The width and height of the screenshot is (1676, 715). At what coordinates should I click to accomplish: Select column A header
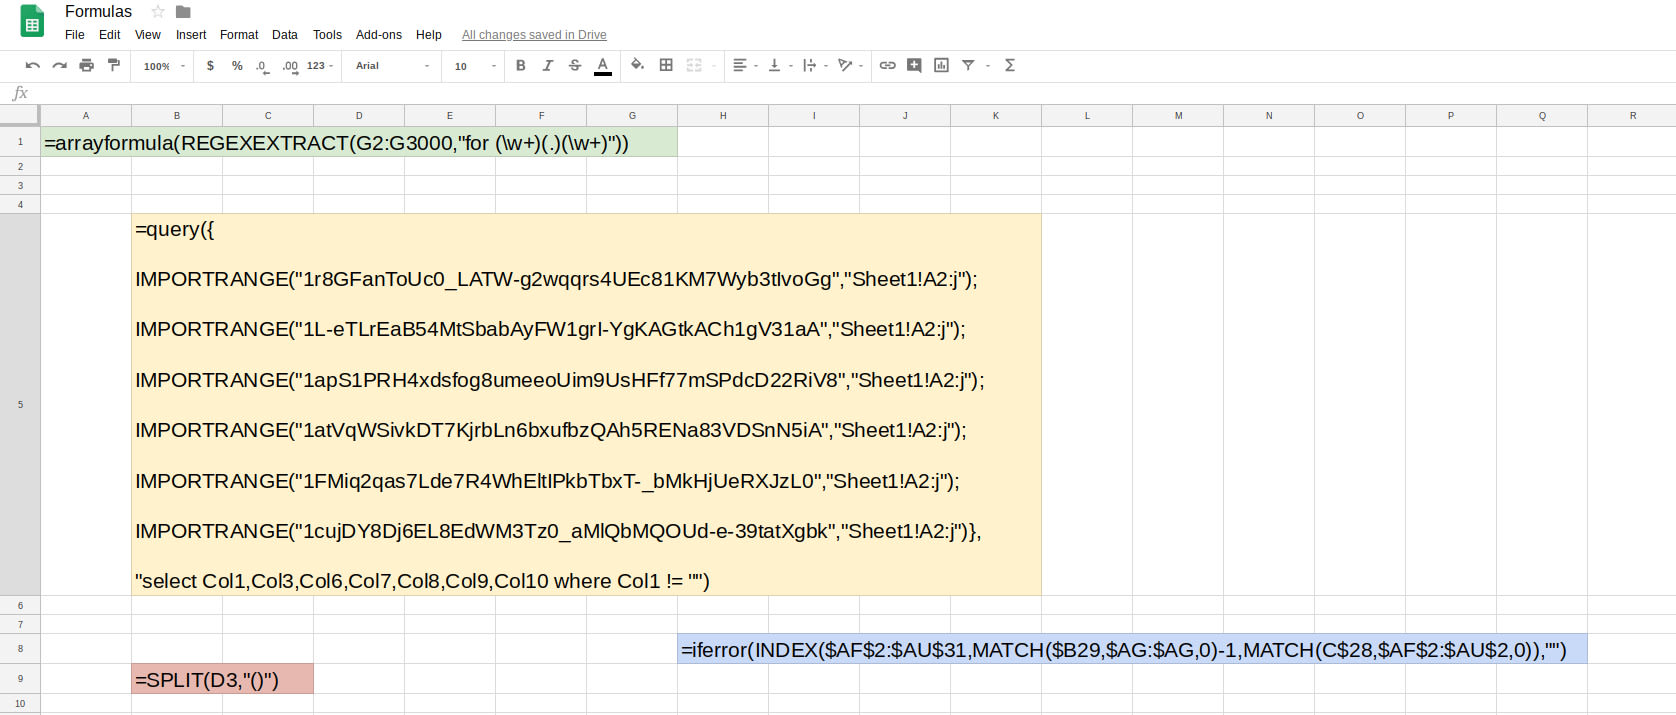click(86, 116)
